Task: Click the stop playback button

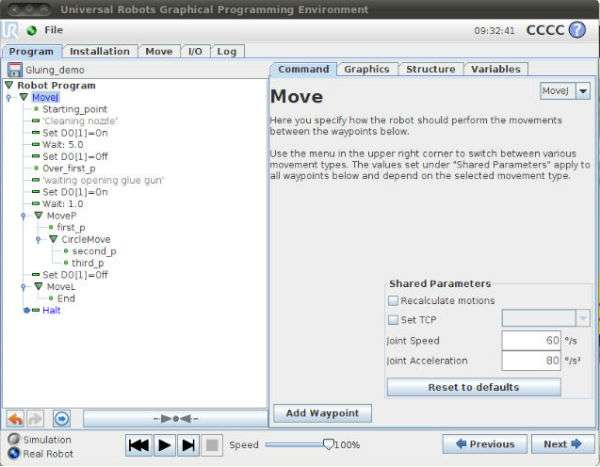Action: click(212, 445)
